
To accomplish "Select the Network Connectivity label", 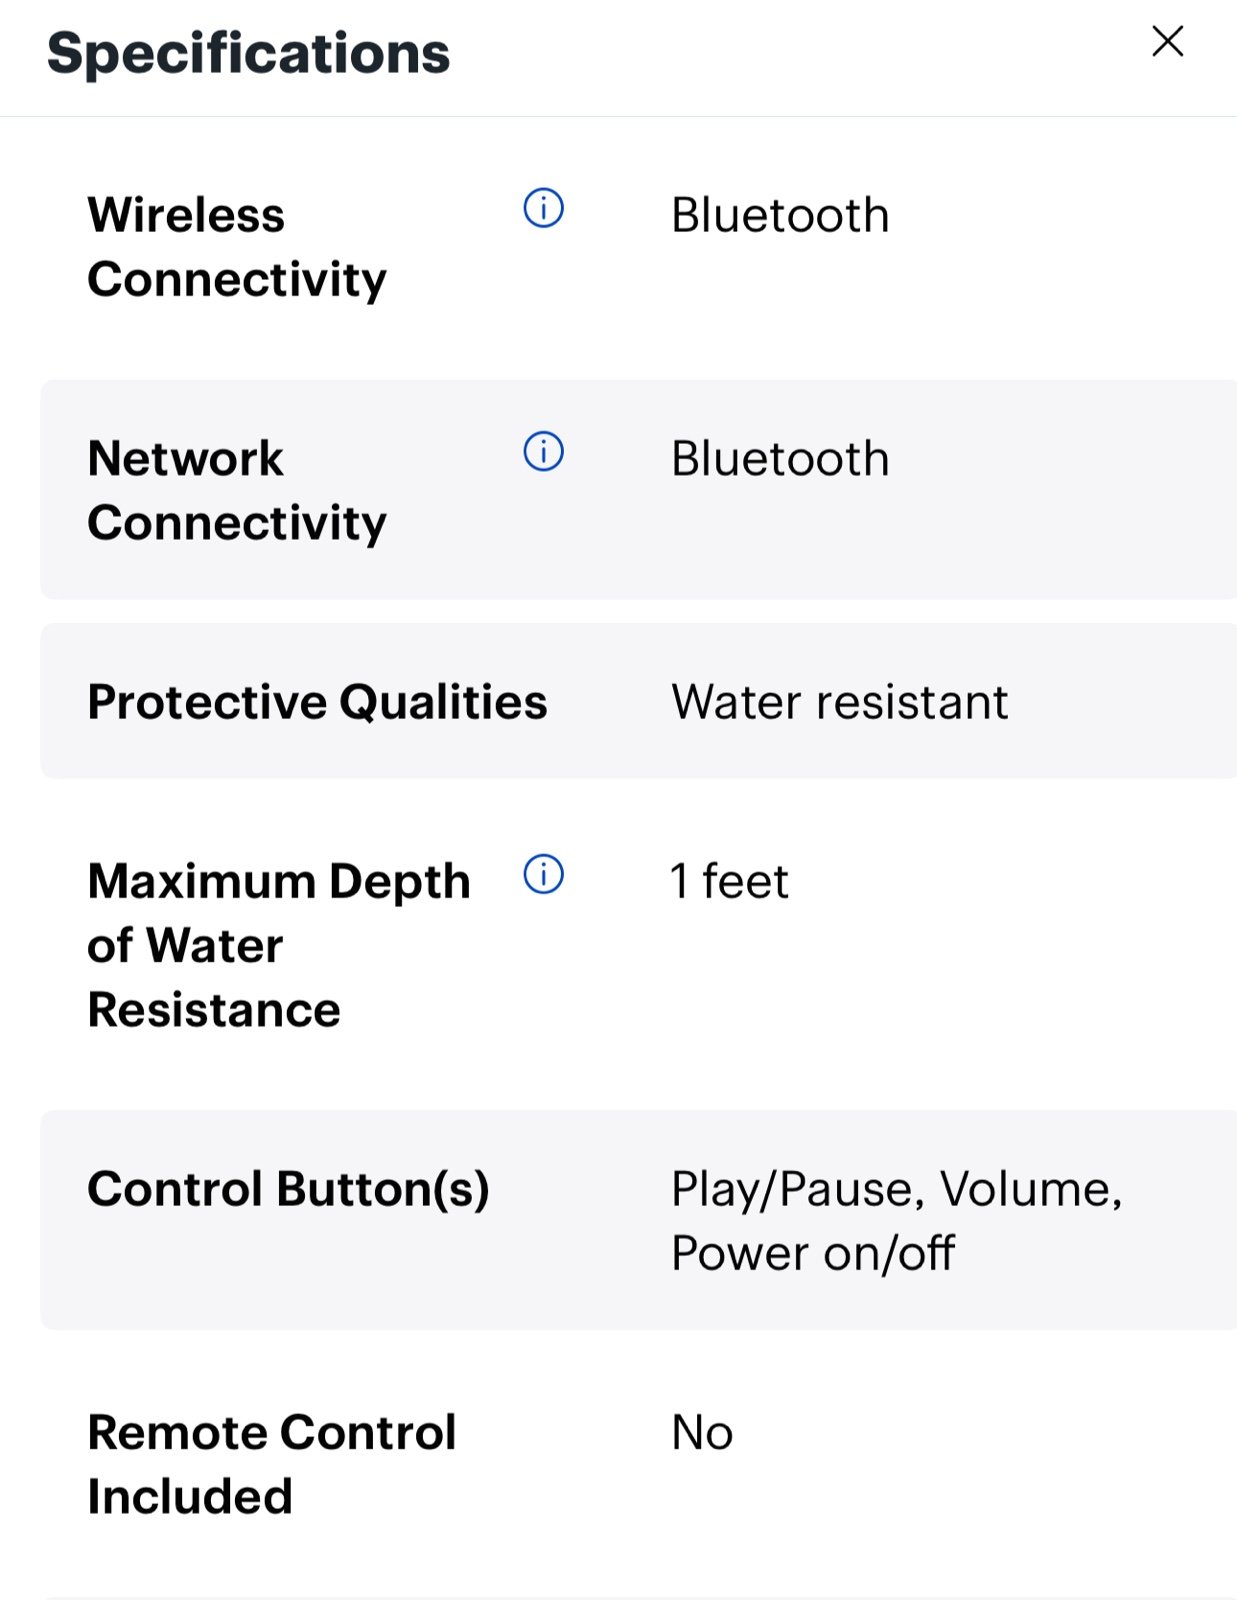I will click(x=236, y=490).
